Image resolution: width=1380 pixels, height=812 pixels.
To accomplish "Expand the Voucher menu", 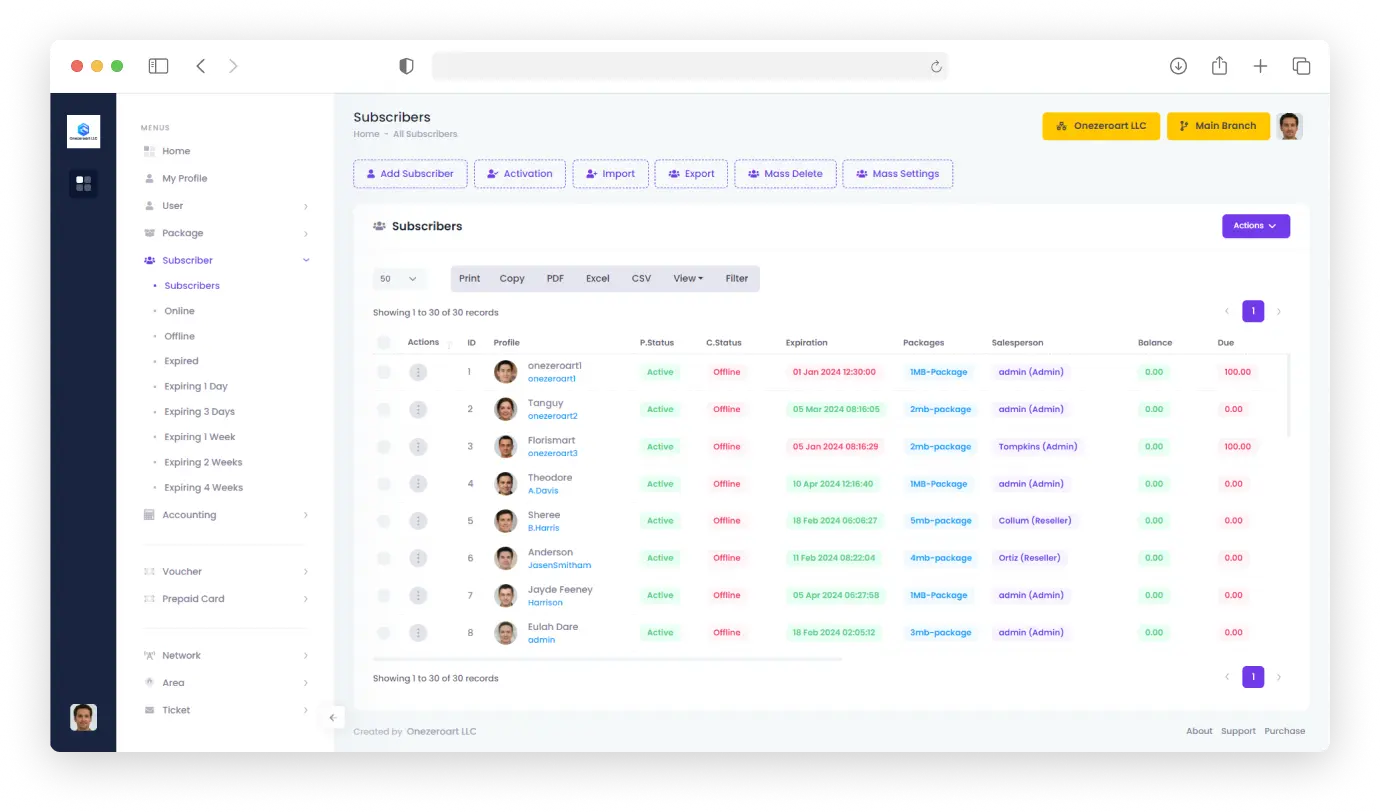I will 226,572.
